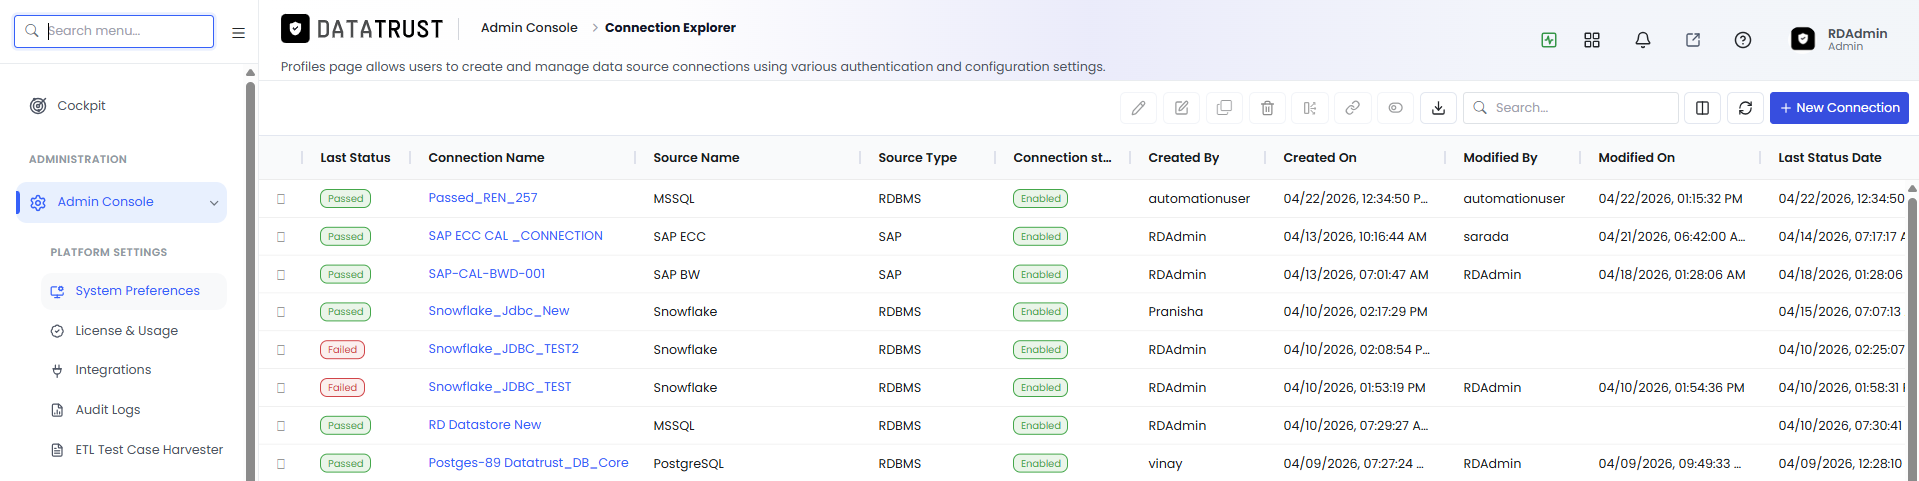Click the New Connection button
The width and height of the screenshot is (1919, 481).
[x=1839, y=108]
